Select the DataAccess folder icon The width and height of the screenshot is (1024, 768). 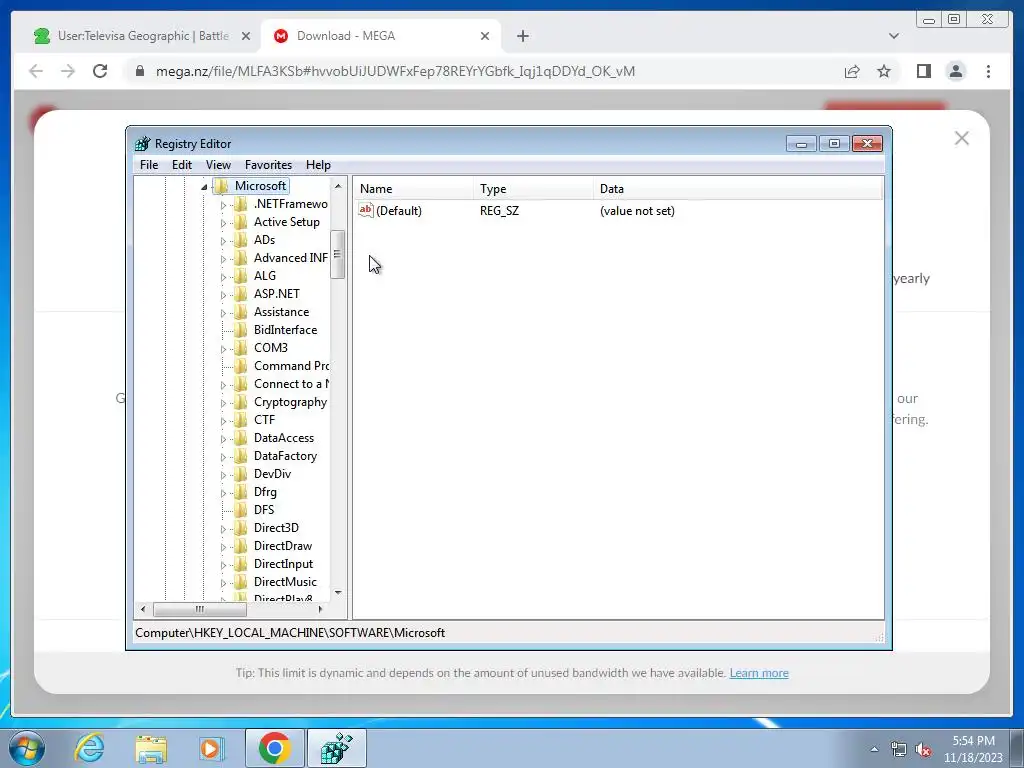point(241,438)
